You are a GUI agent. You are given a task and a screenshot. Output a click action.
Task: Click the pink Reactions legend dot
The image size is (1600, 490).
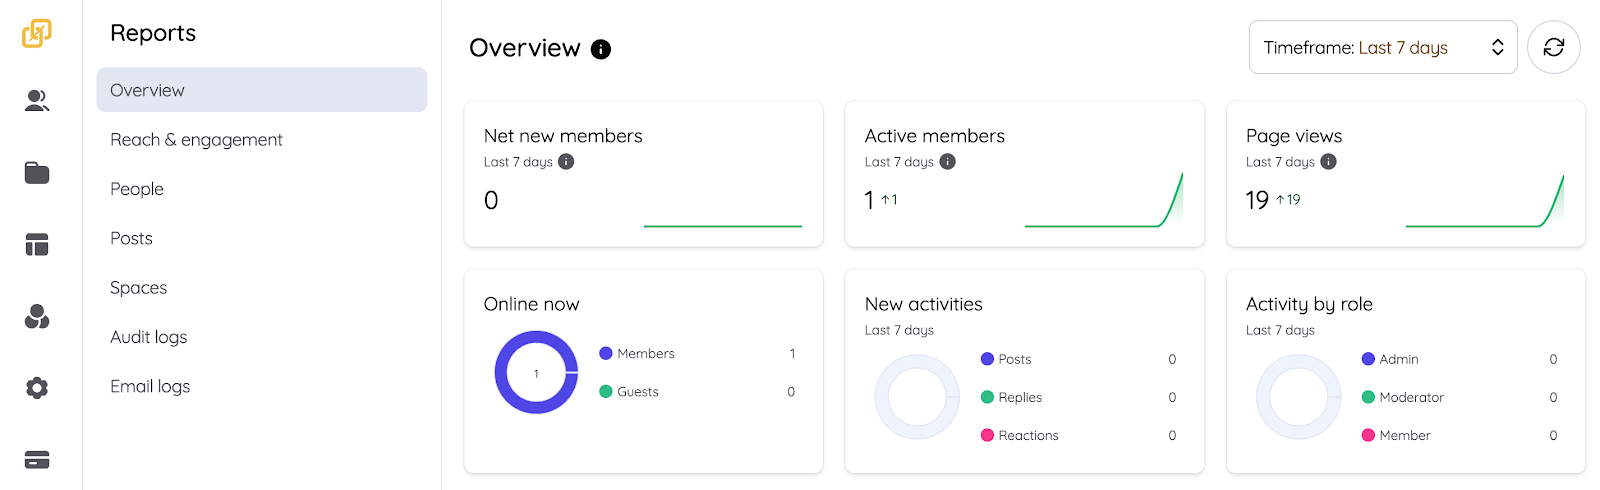987,435
